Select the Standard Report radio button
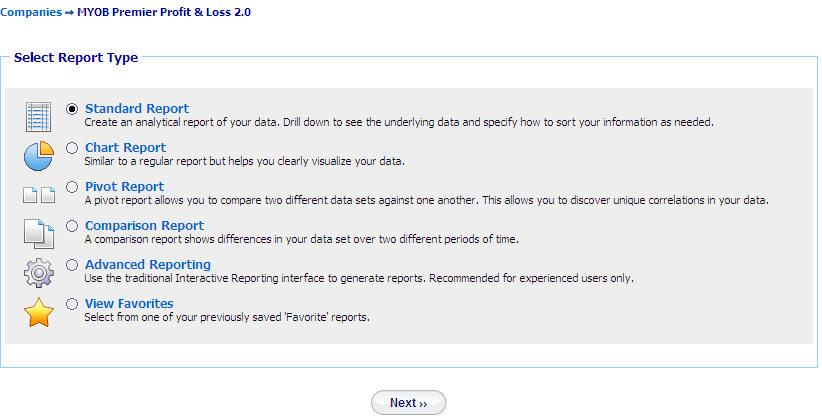Screen dimensions: 822x420 (72, 109)
